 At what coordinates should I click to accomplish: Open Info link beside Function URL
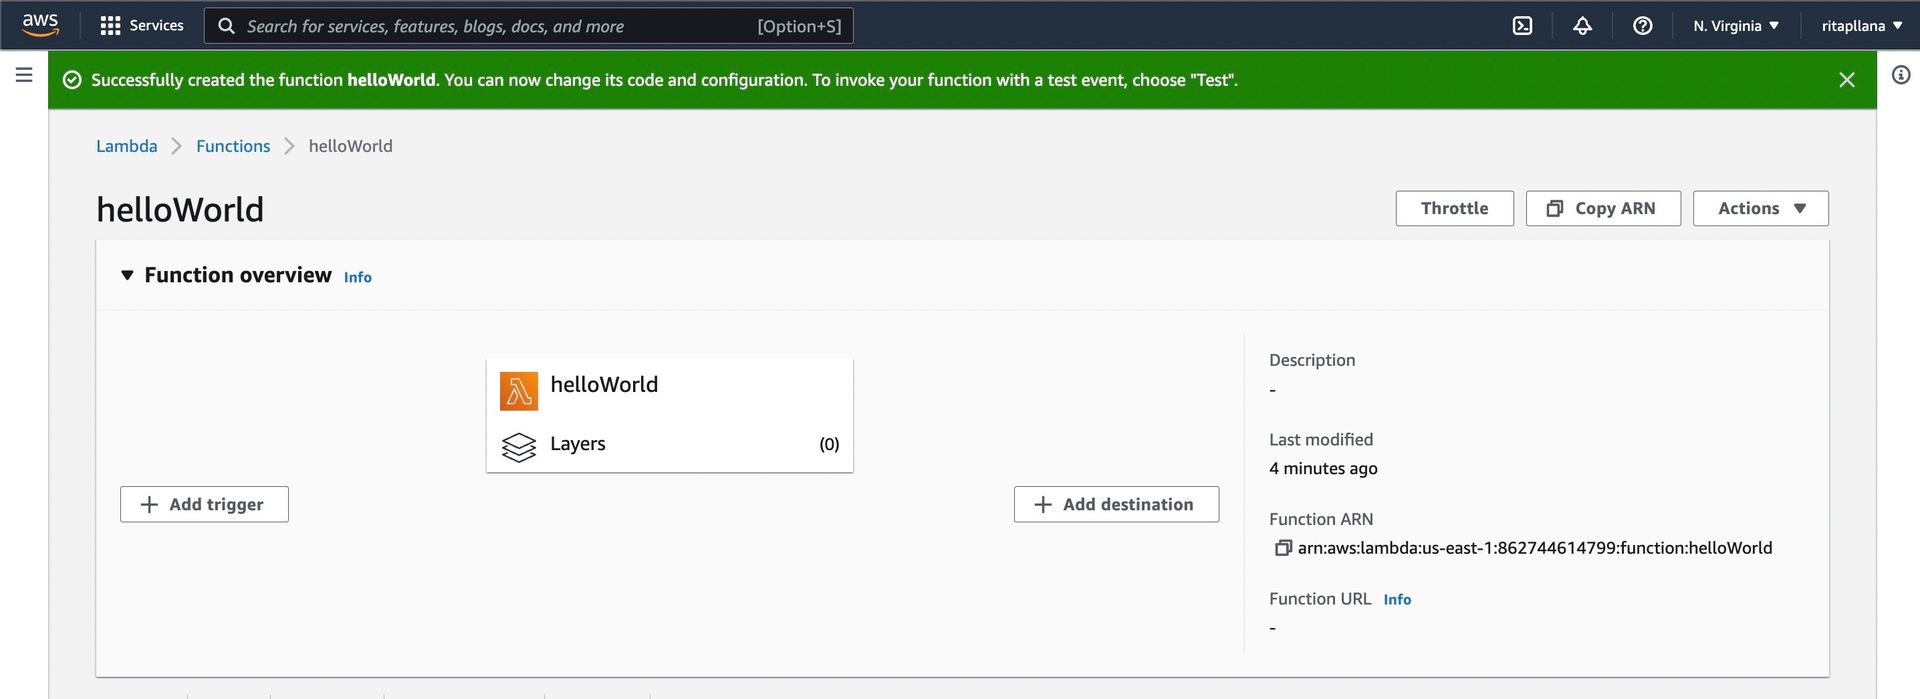click(1397, 600)
